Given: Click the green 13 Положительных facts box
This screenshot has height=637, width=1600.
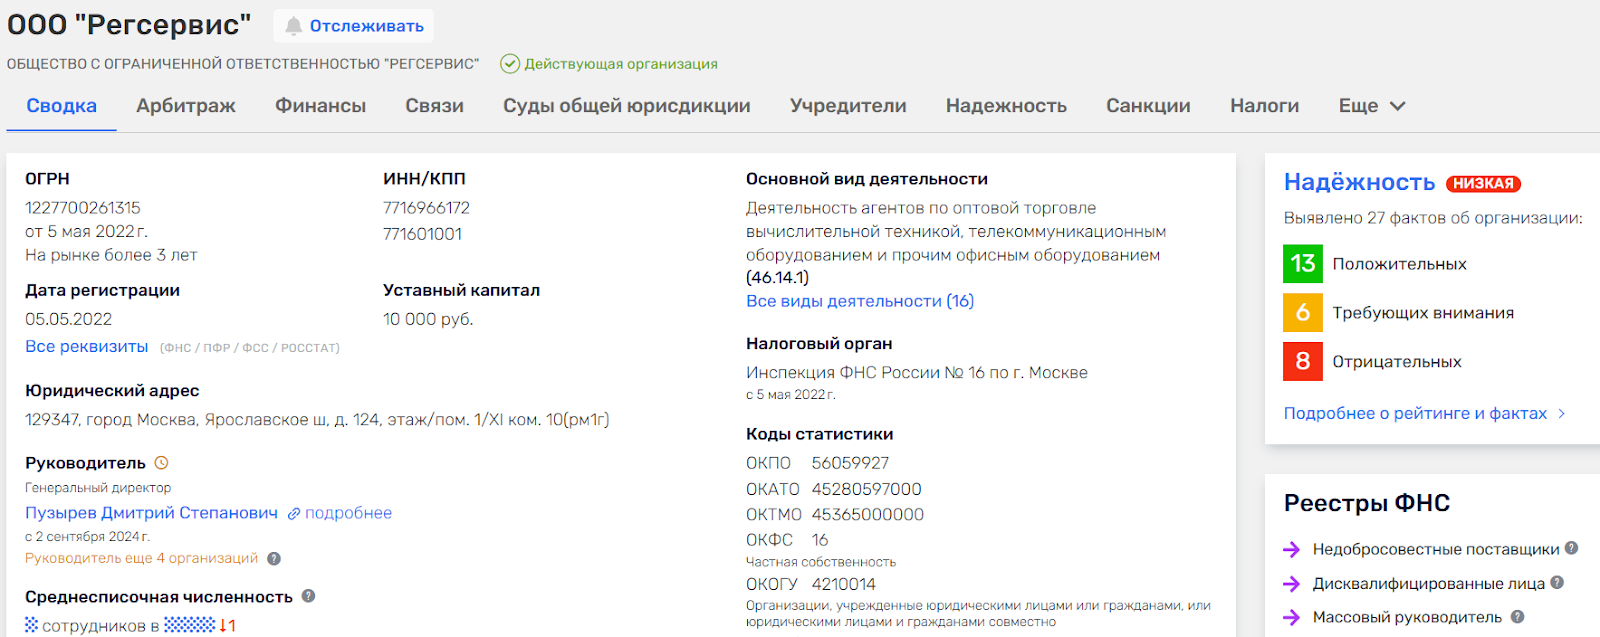Looking at the screenshot, I should point(1302,264).
